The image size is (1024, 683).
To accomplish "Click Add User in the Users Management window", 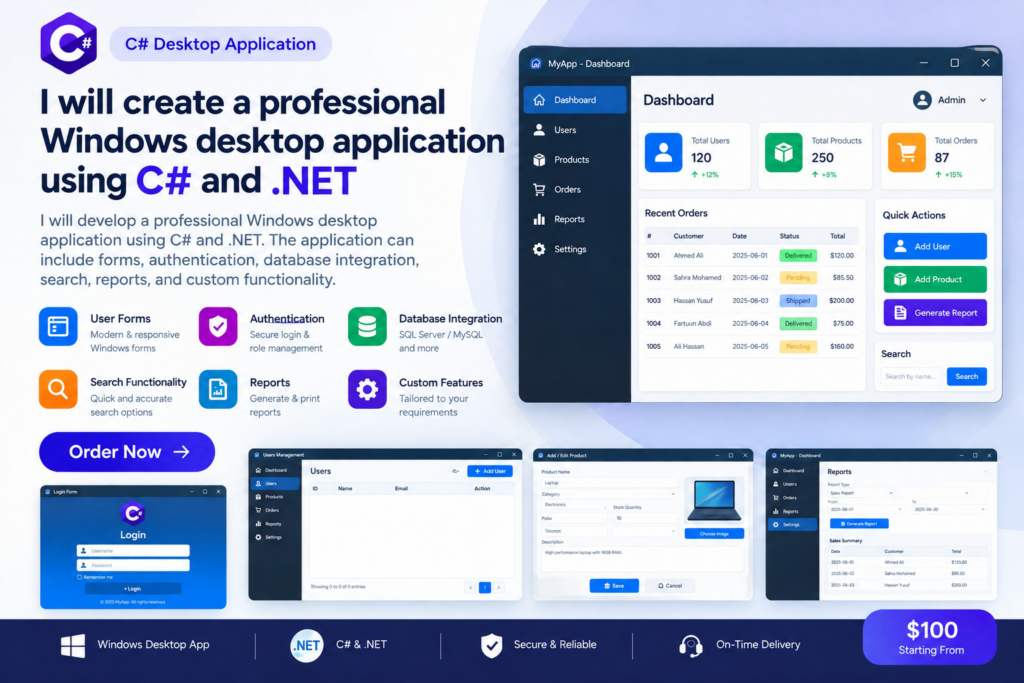I will (490, 471).
